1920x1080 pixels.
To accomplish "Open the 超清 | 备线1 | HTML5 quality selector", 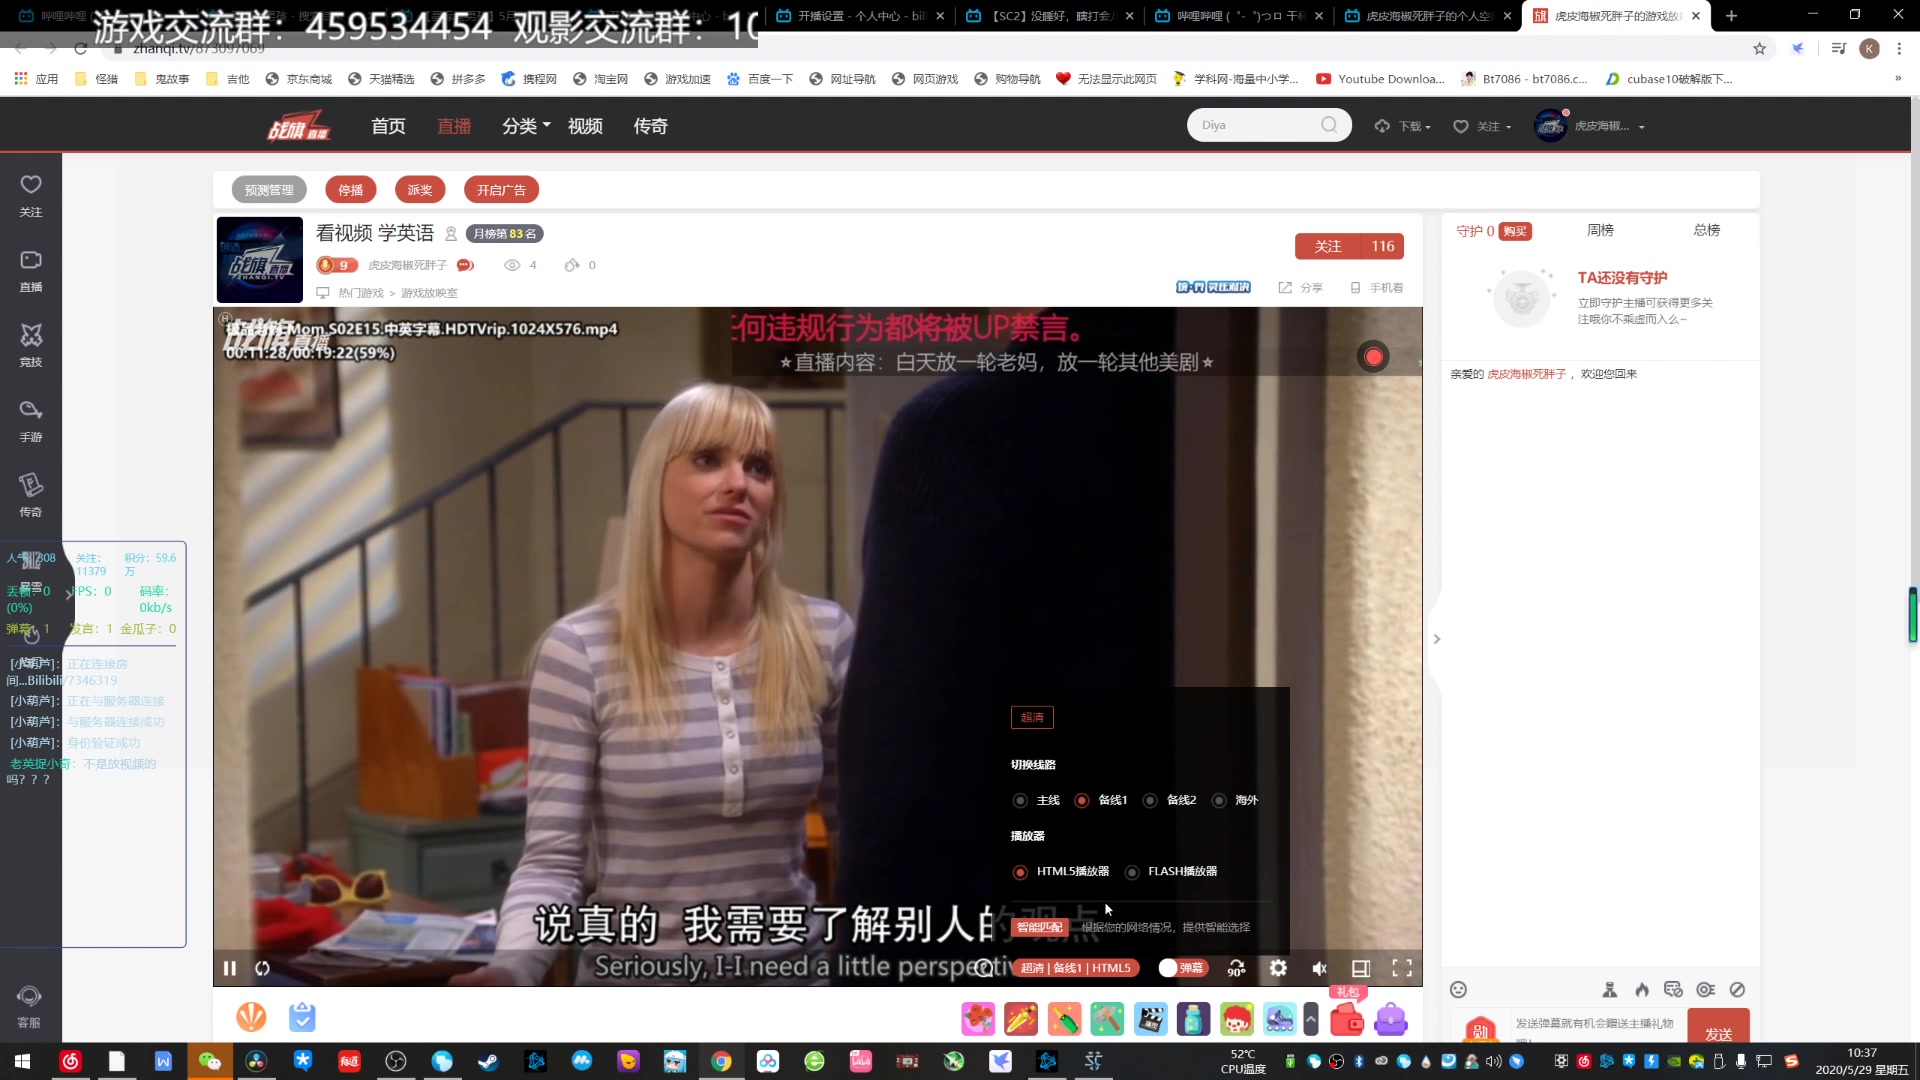I will [1076, 968].
